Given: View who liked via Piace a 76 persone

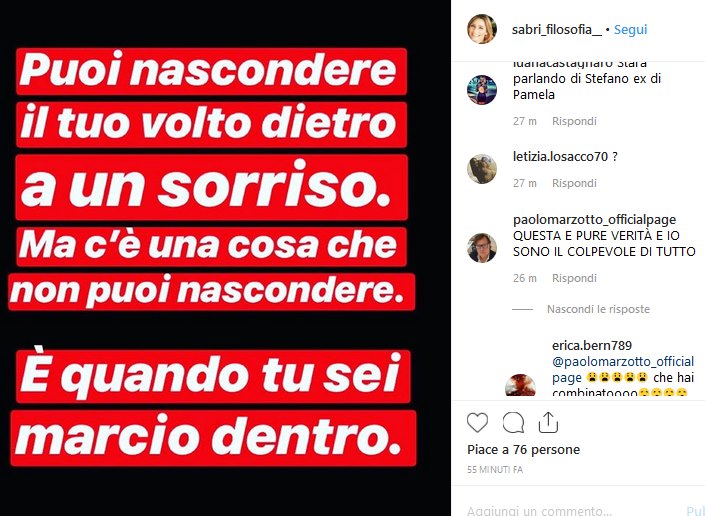Looking at the screenshot, I should coord(523,449).
